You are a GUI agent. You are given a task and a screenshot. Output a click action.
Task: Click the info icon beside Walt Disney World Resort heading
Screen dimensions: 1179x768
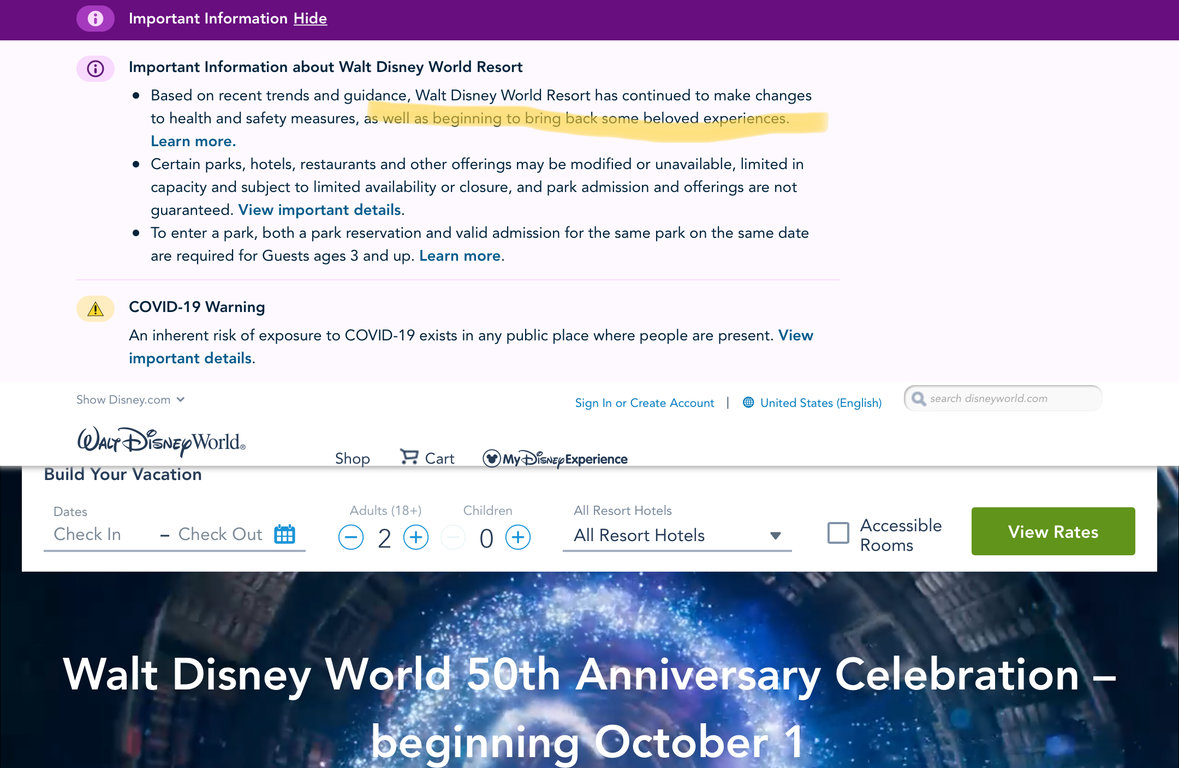[95, 68]
